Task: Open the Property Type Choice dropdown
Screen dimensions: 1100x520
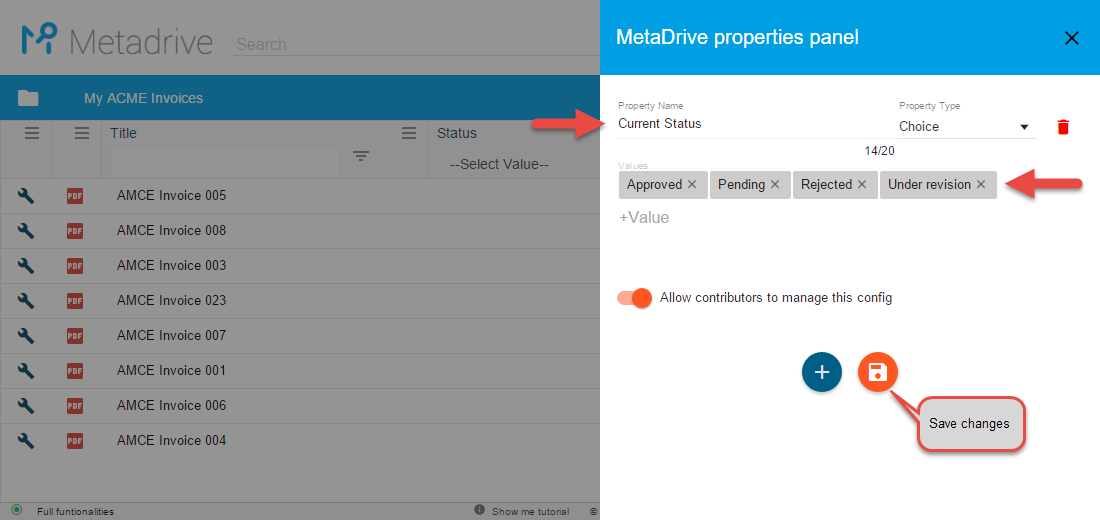Action: [967, 127]
